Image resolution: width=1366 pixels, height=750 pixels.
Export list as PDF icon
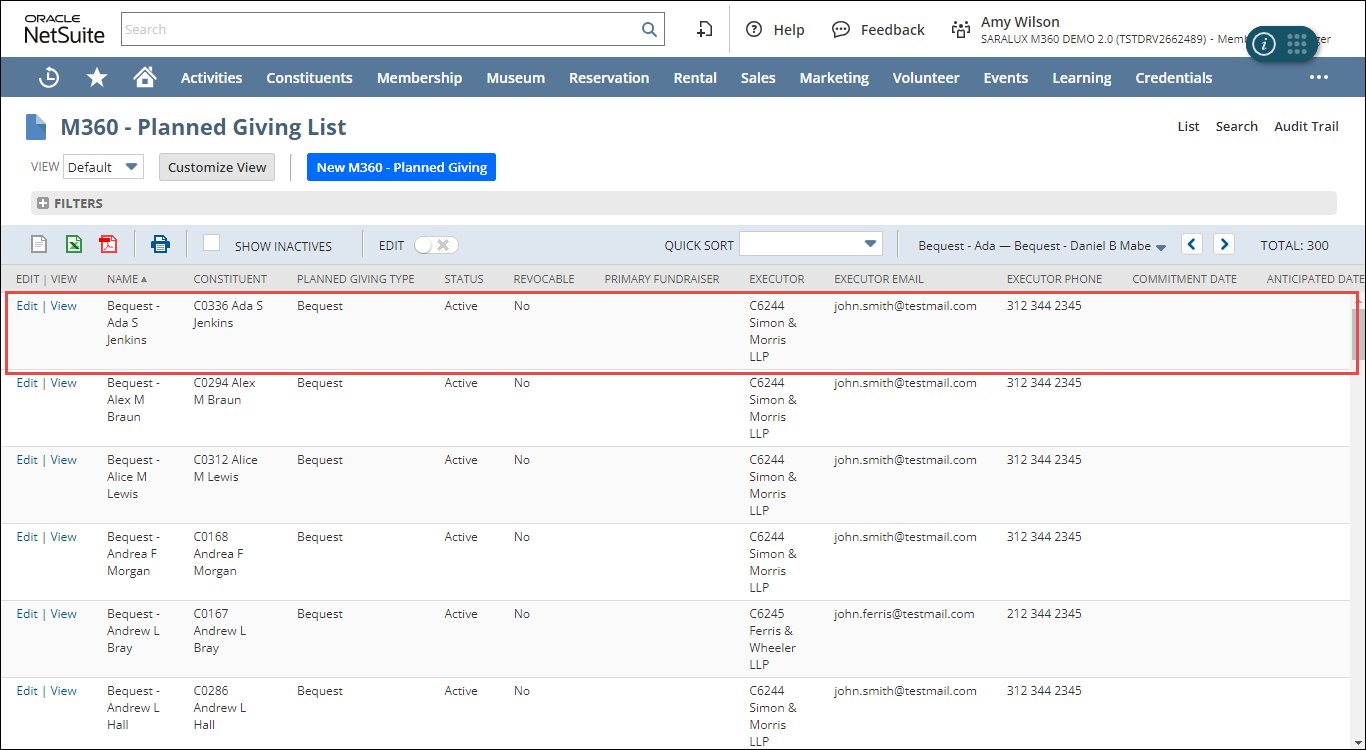[108, 245]
